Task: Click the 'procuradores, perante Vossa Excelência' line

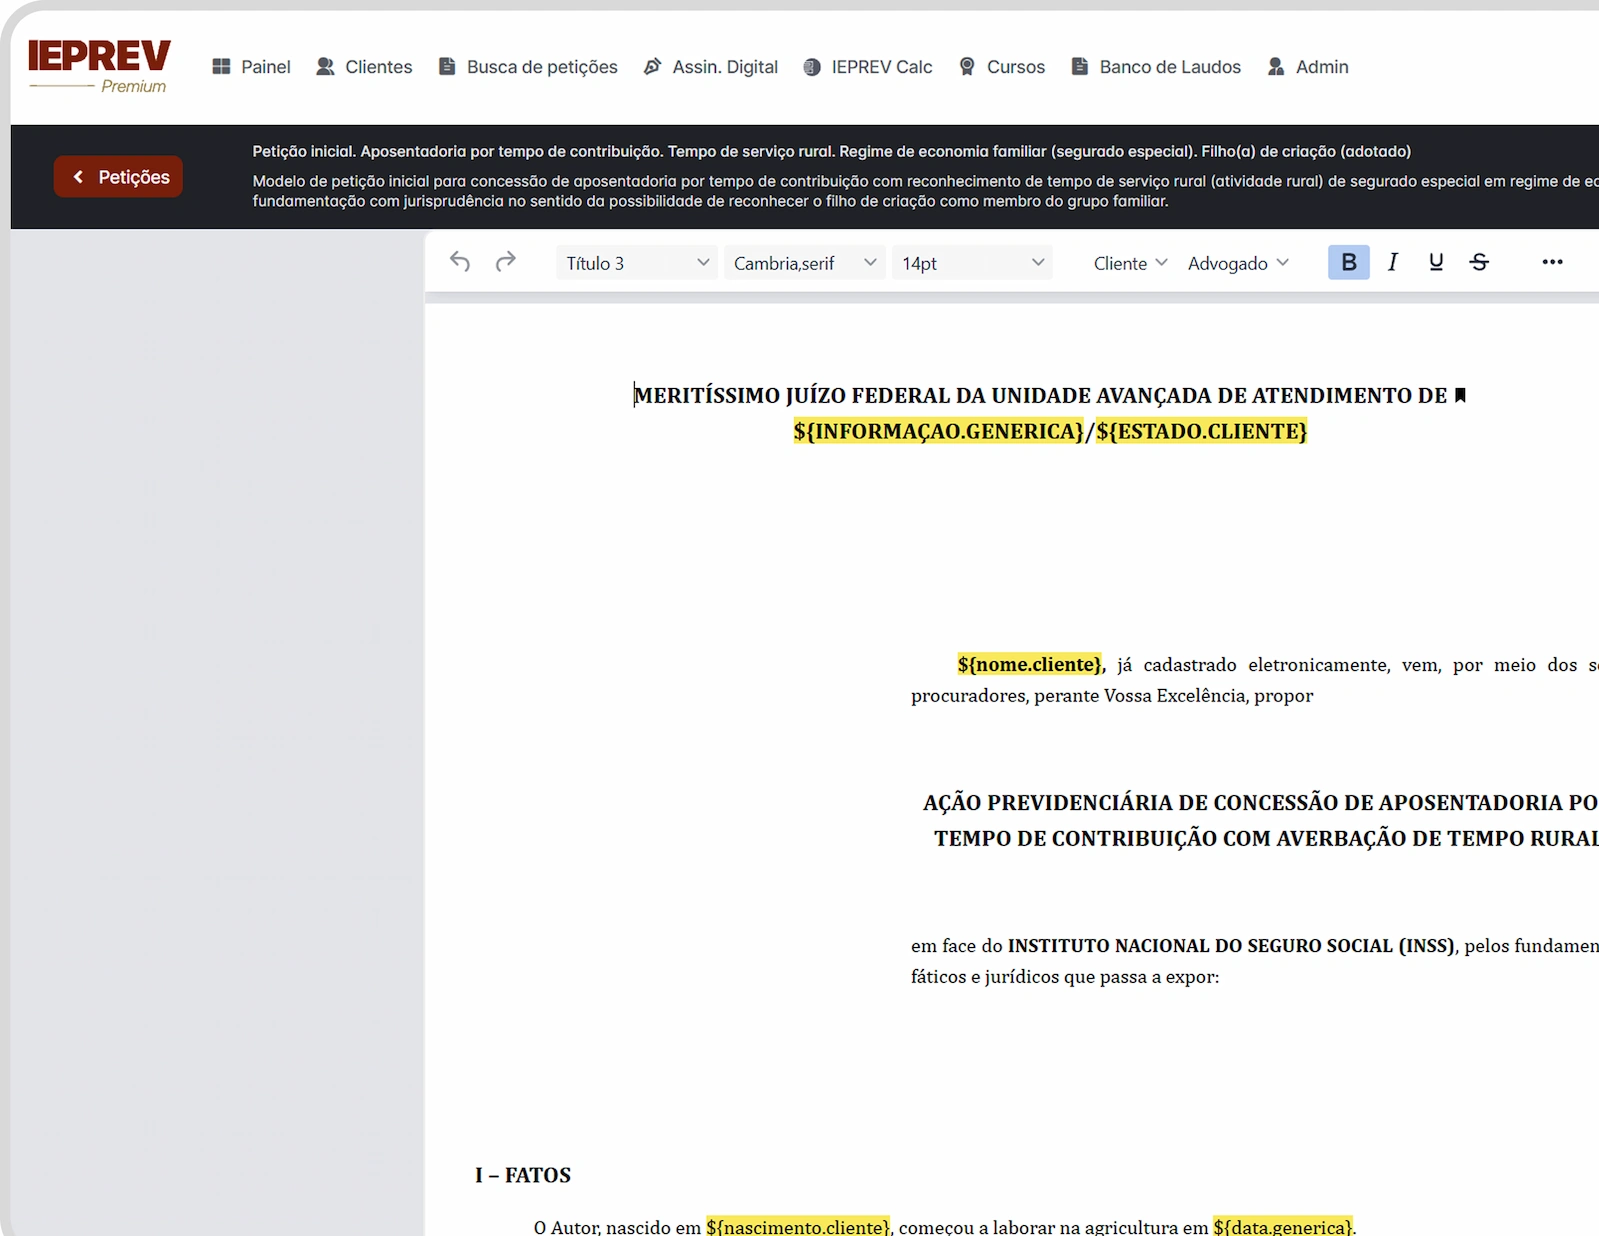Action: click(x=1112, y=696)
